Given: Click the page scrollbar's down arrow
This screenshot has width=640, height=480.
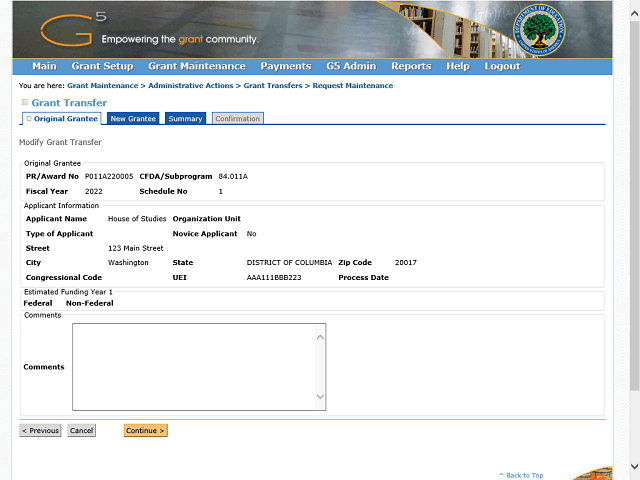Looking at the screenshot, I should tap(634, 466).
